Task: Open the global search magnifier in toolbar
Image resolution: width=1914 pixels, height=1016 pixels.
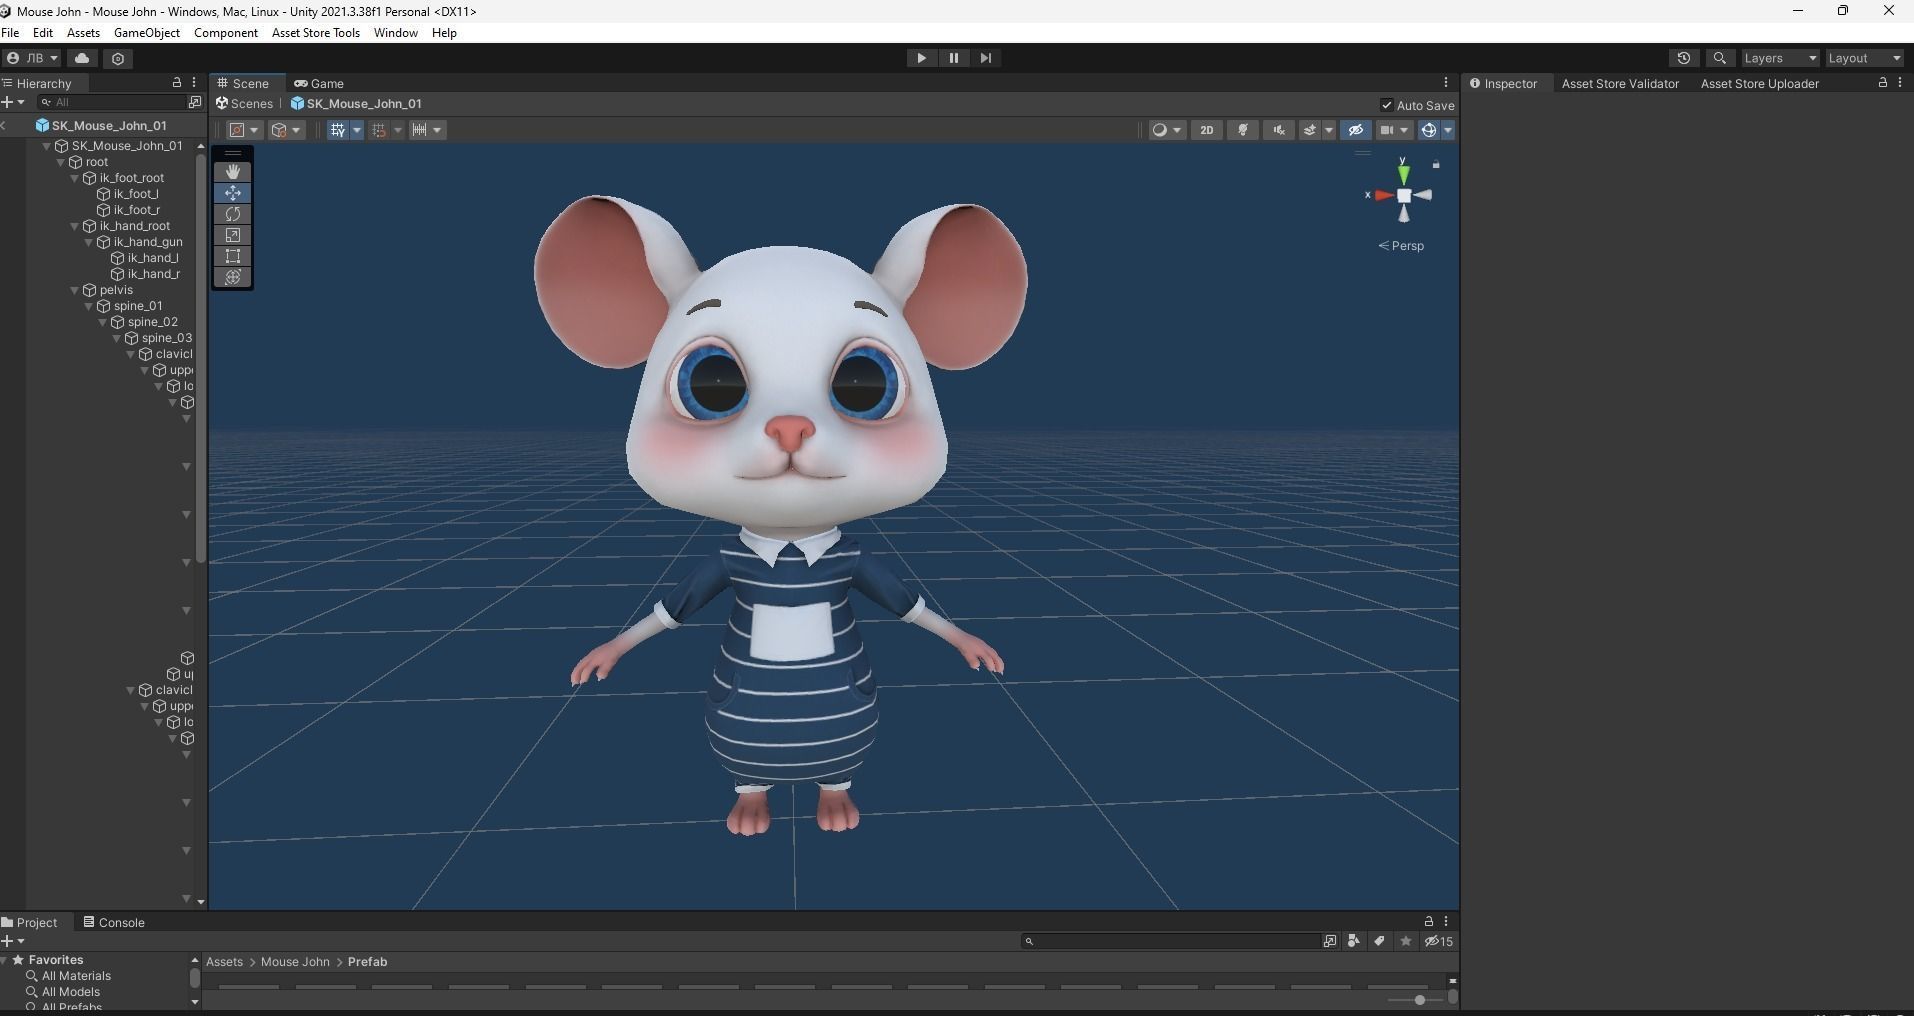Action: (1720, 58)
